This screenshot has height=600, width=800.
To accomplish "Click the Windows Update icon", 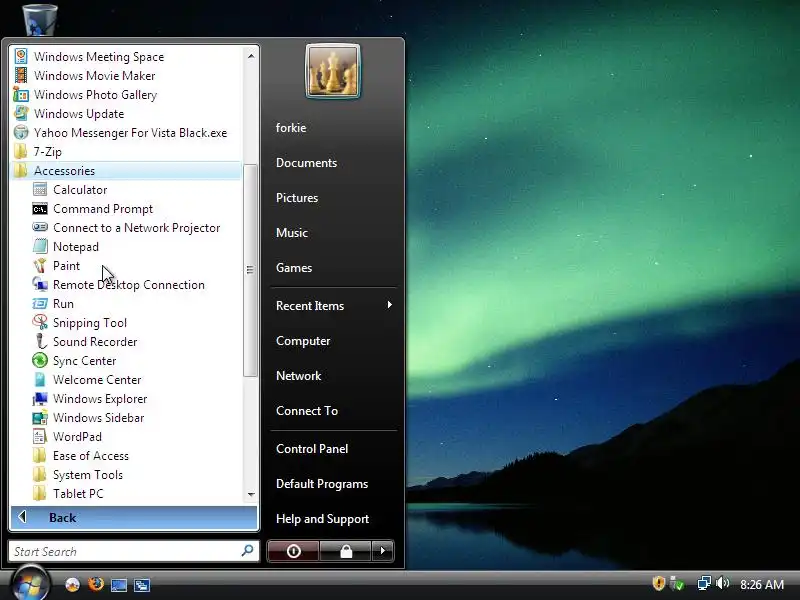I will tap(21, 113).
